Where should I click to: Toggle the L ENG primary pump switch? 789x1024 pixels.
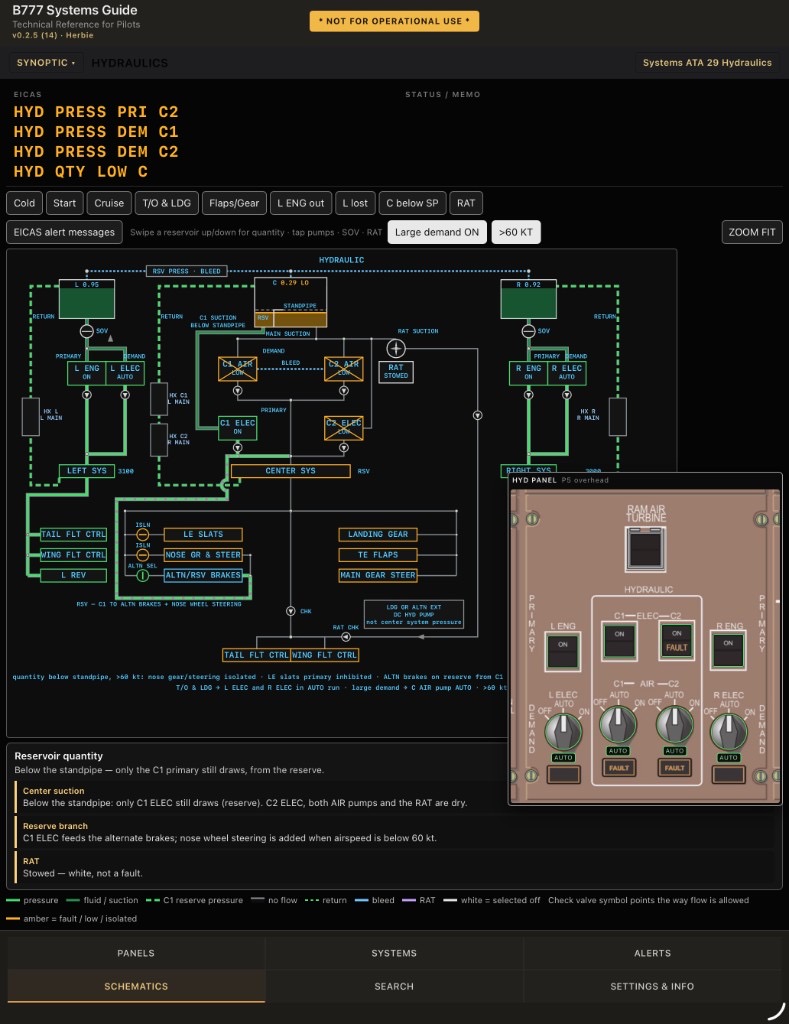(562, 651)
